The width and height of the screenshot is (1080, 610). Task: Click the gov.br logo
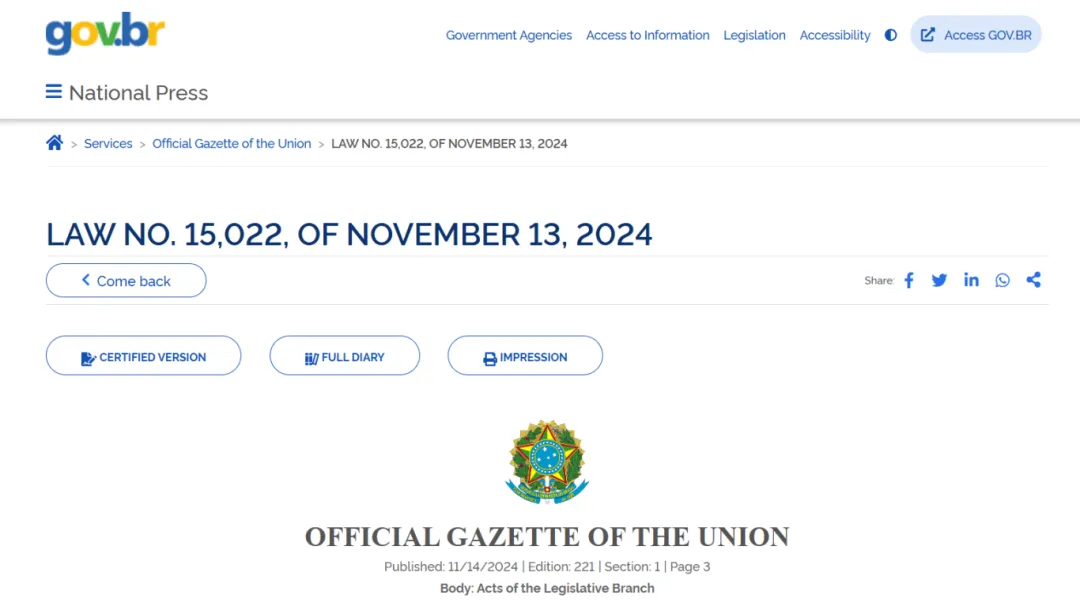click(105, 34)
